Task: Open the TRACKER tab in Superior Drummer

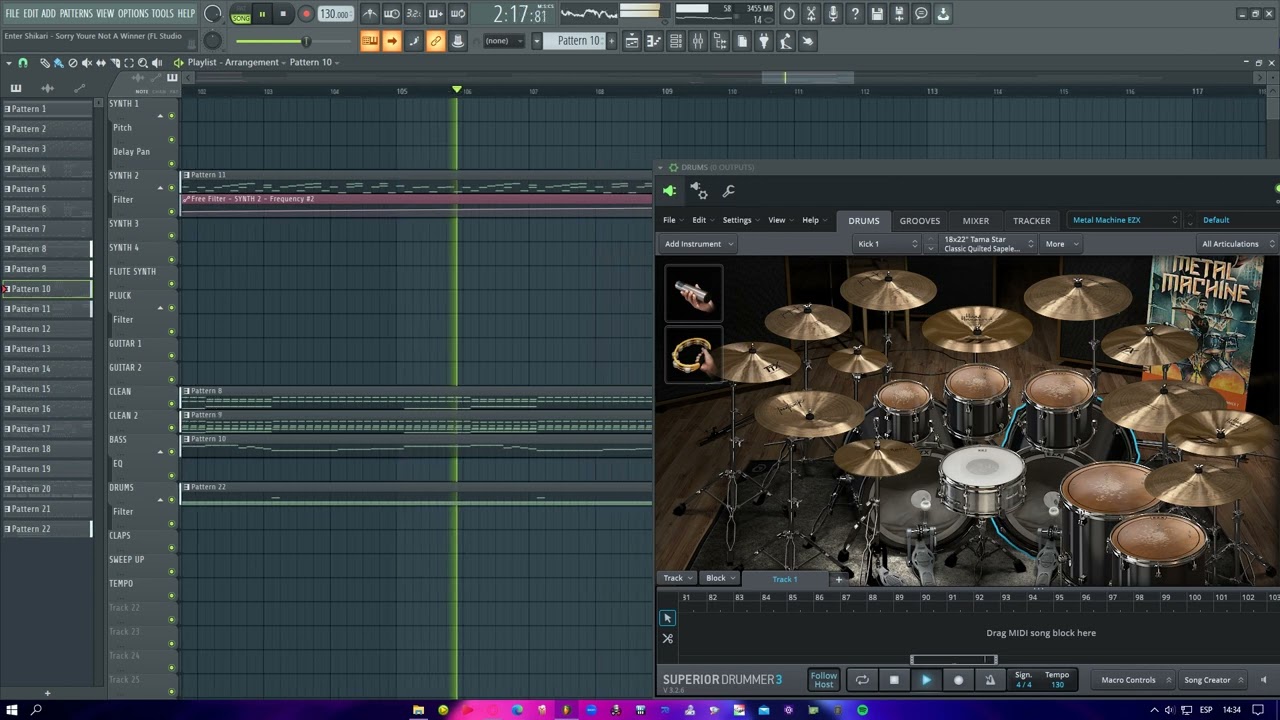Action: pos(1031,221)
